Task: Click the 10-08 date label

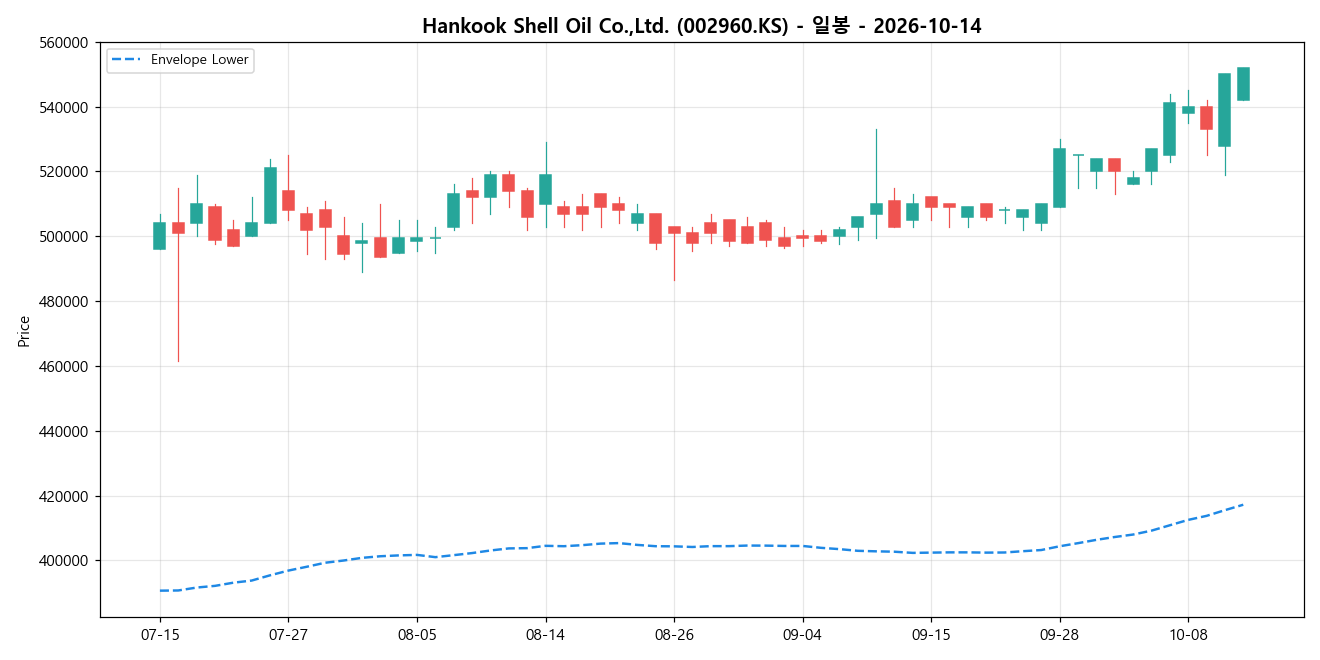Action: [1188, 634]
